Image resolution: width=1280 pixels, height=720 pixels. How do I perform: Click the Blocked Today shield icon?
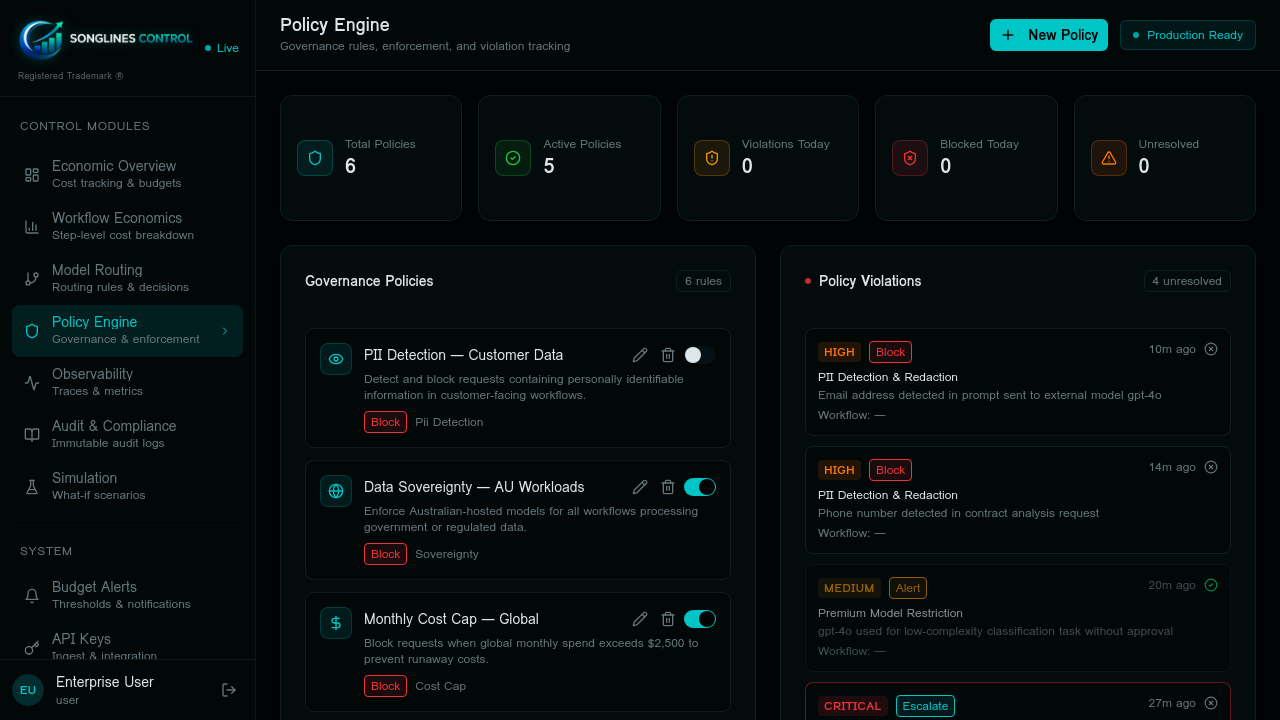[x=910, y=158]
